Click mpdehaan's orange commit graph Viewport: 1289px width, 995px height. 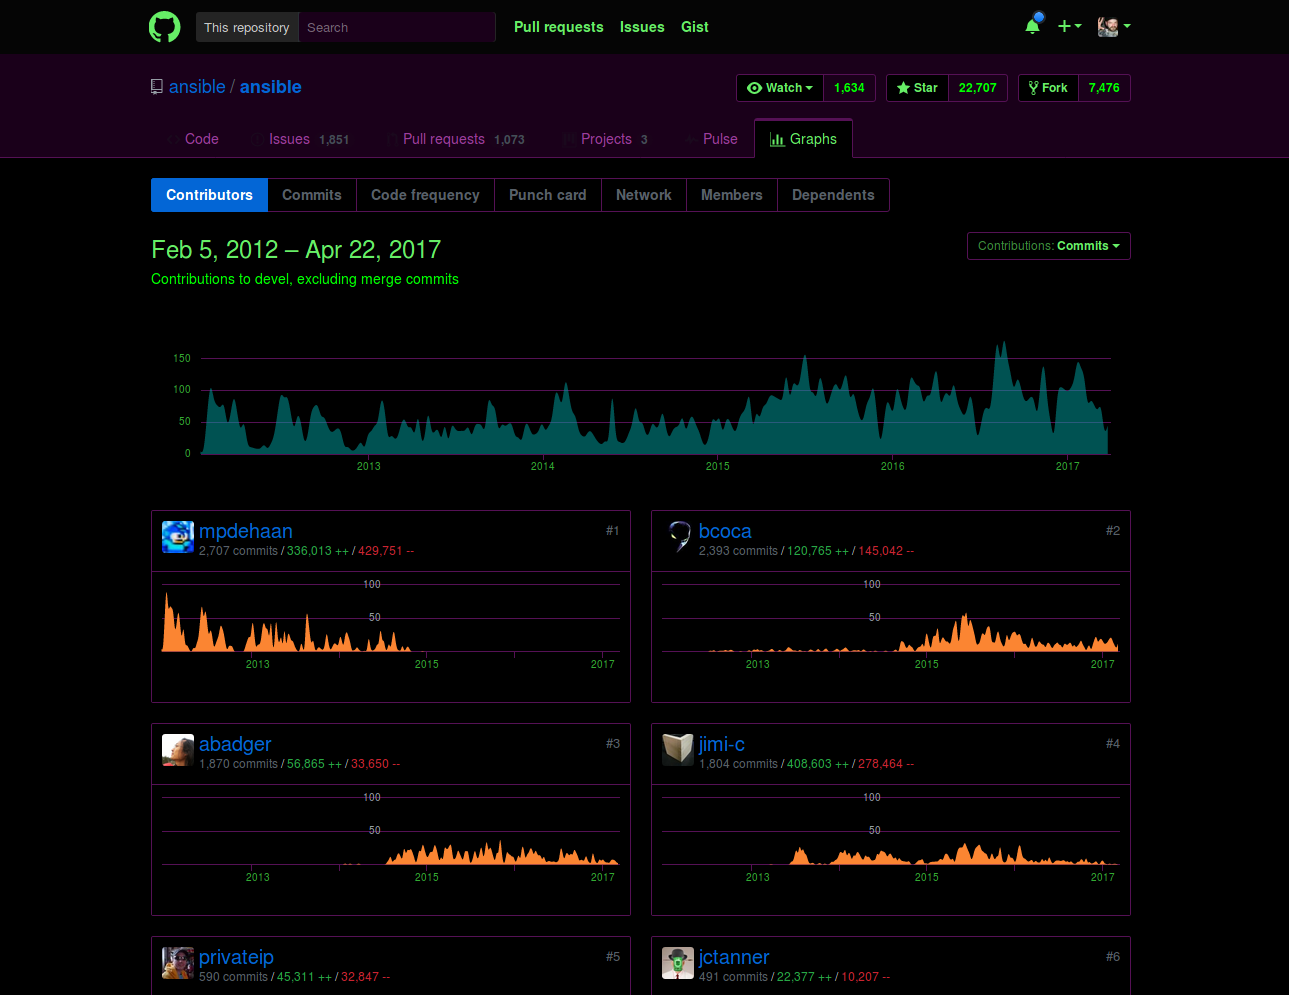390,620
